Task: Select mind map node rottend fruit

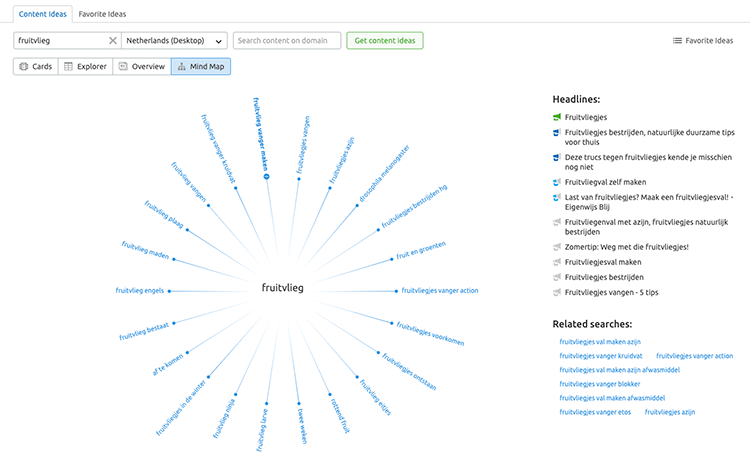Action: click(340, 416)
